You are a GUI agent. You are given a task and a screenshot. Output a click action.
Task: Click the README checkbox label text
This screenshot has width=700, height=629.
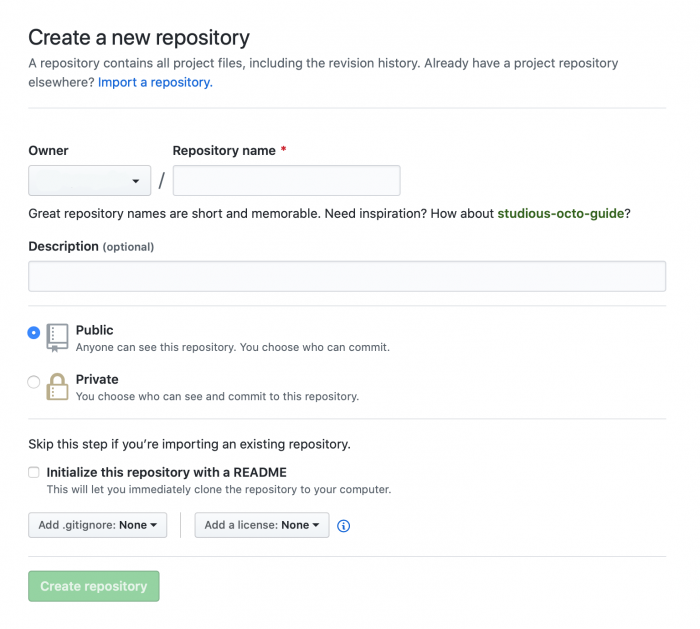167,472
